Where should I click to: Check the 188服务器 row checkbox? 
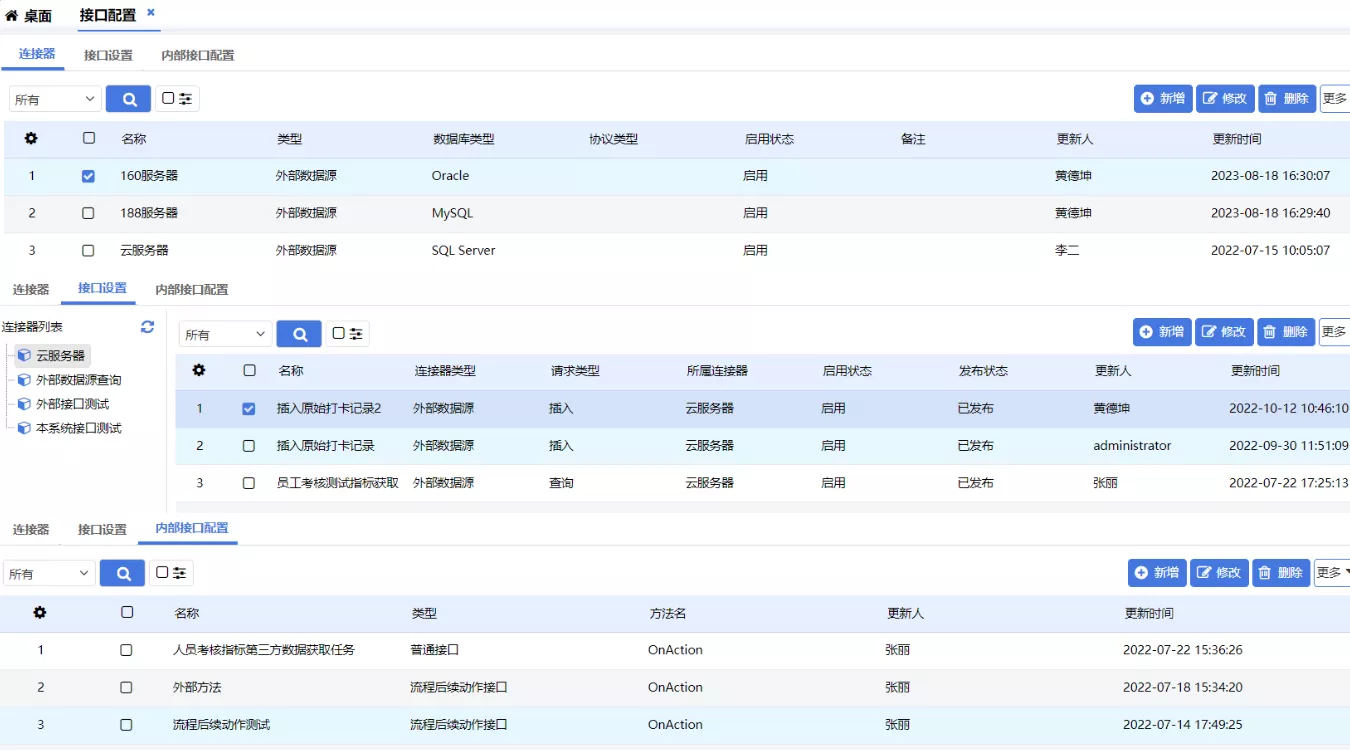tap(88, 213)
